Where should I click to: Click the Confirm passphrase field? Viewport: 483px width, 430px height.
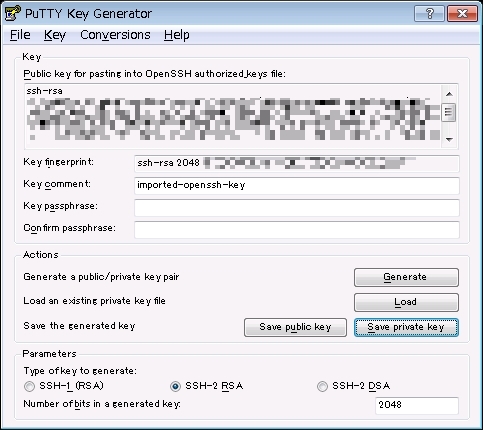(297, 229)
